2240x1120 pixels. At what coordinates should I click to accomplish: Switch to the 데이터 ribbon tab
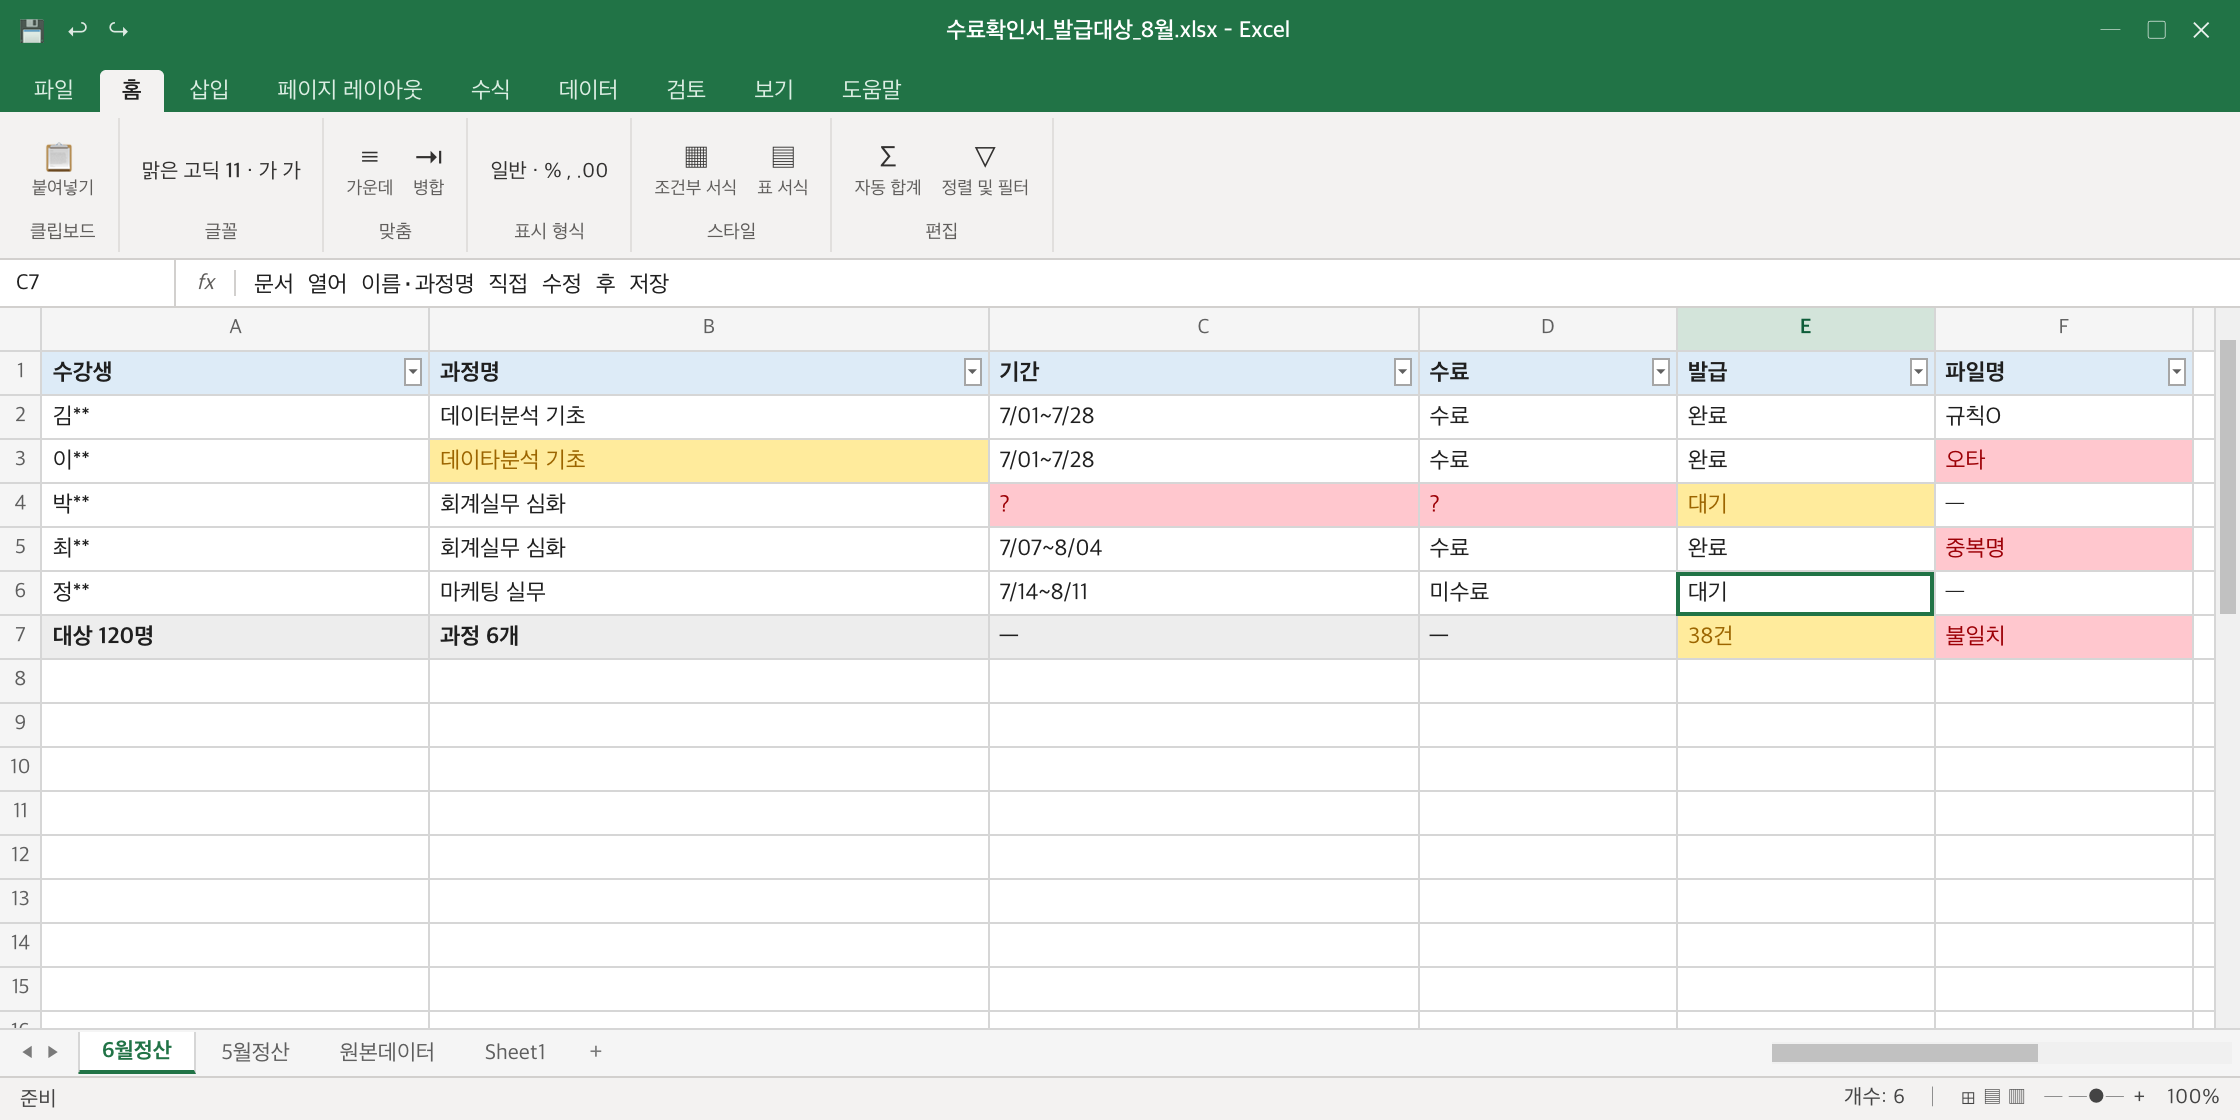point(588,90)
